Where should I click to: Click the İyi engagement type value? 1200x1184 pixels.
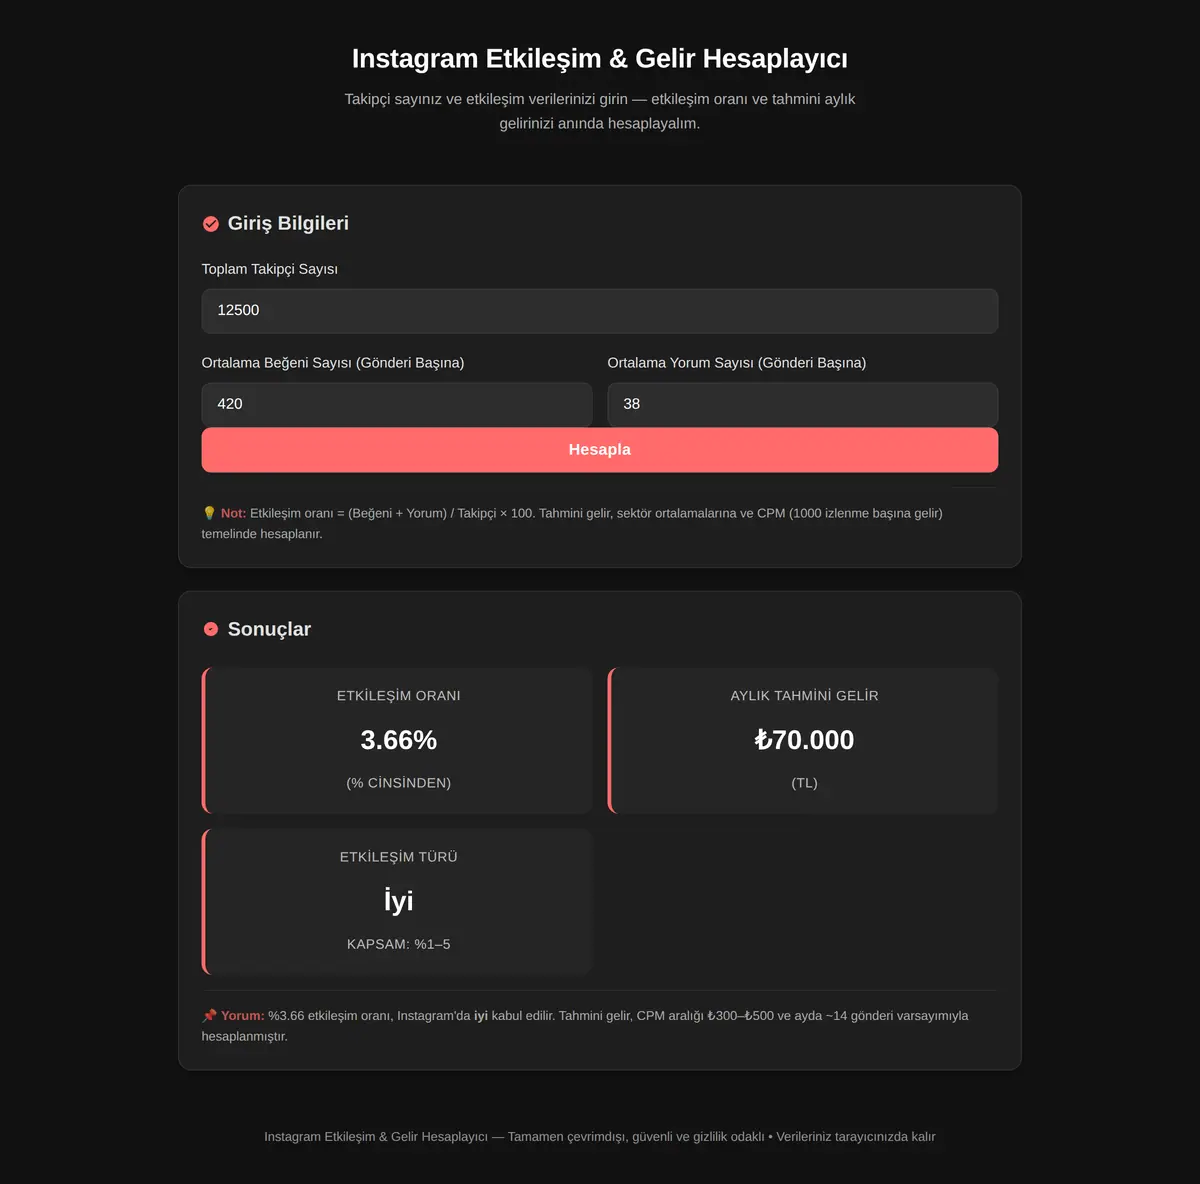click(x=399, y=901)
